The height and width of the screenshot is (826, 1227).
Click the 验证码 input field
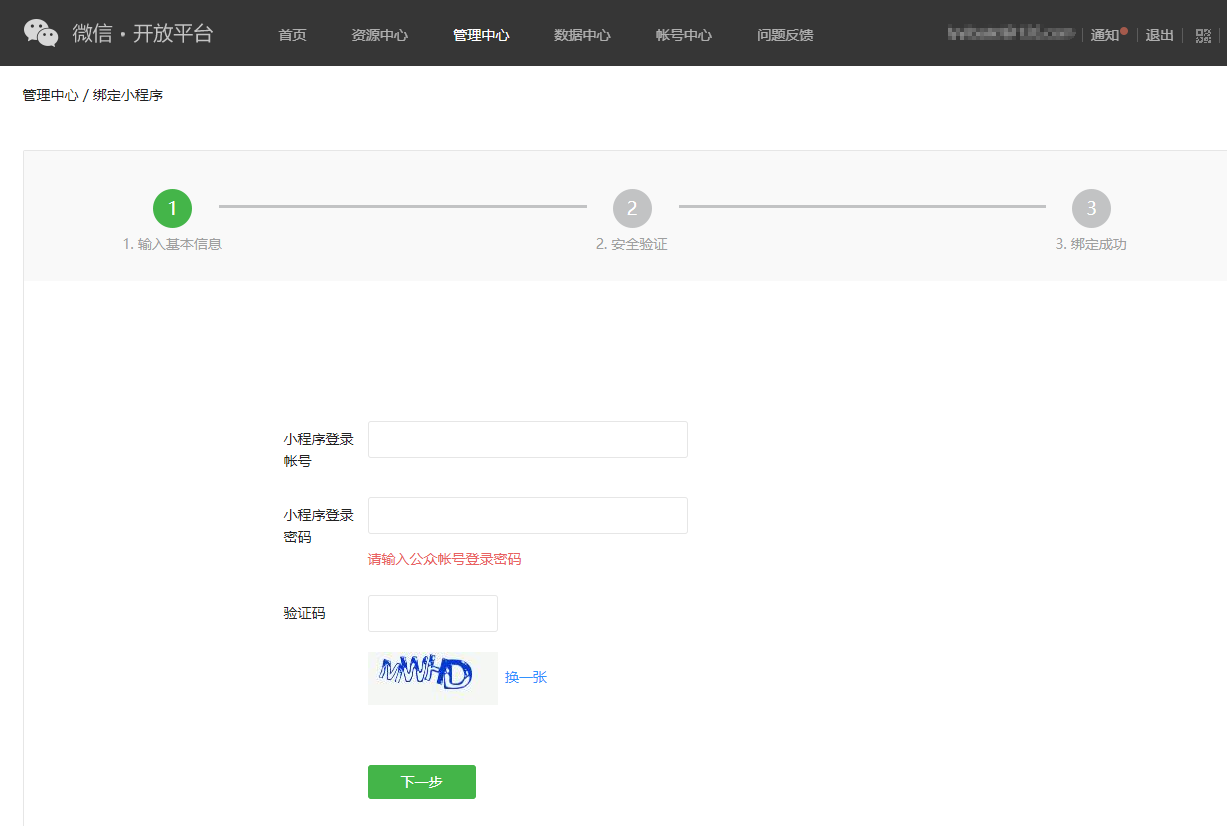(x=432, y=613)
